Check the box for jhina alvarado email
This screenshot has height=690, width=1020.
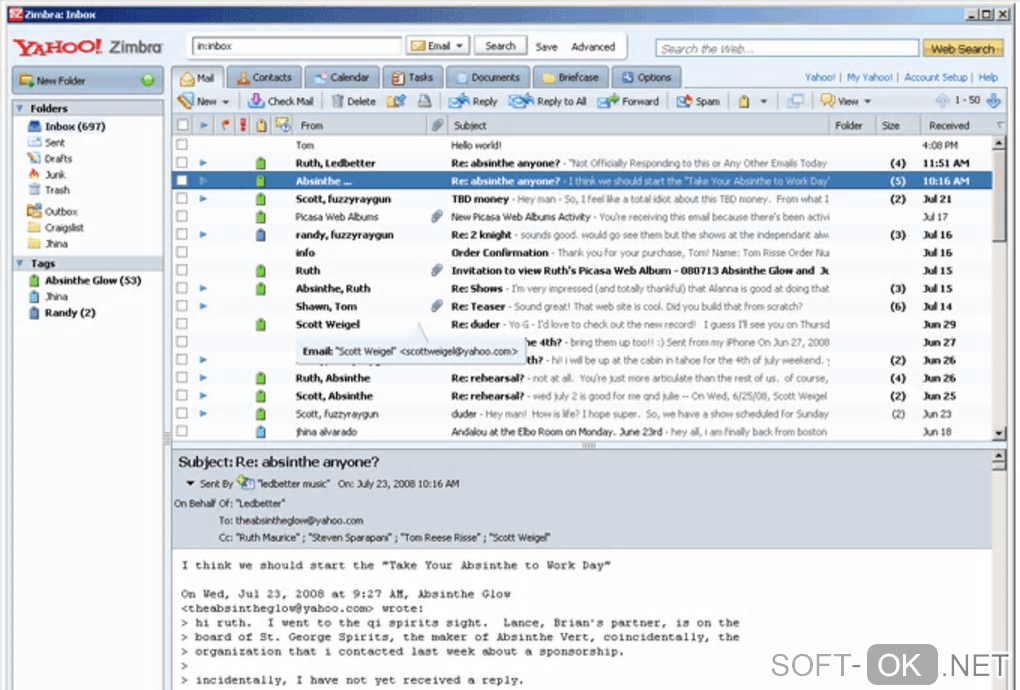click(x=182, y=431)
